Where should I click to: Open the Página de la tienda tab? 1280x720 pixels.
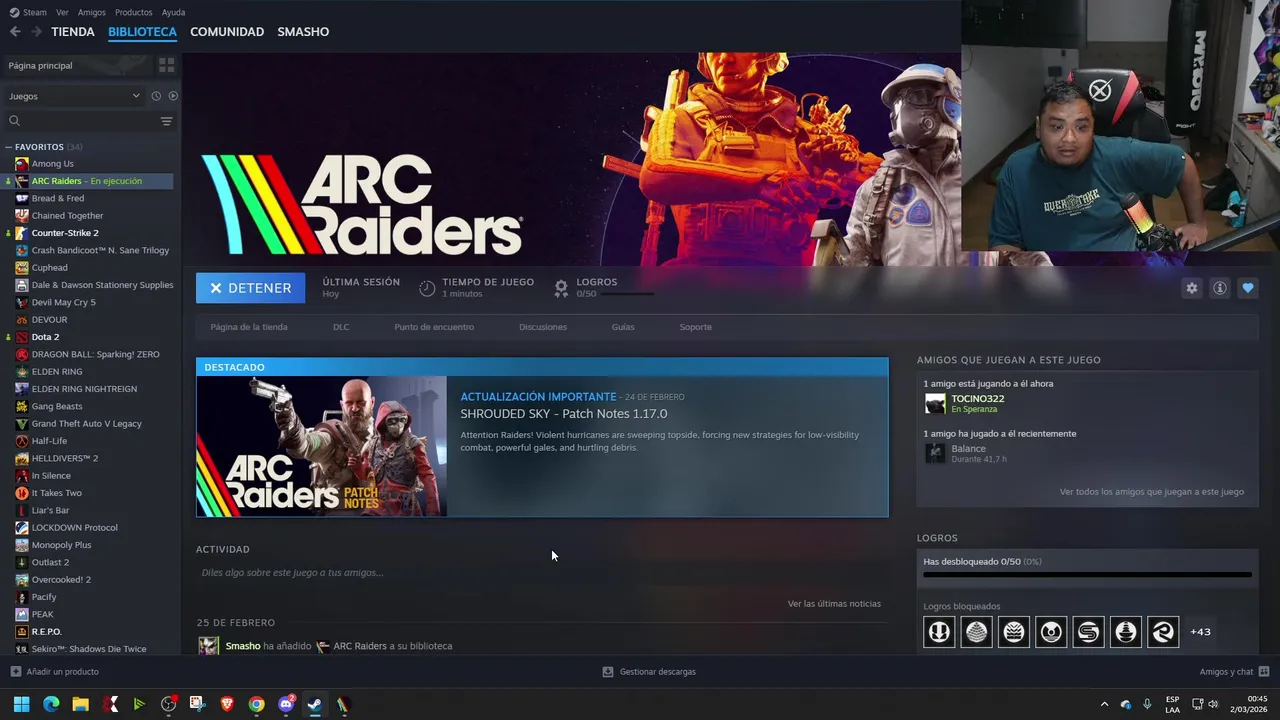tap(249, 327)
